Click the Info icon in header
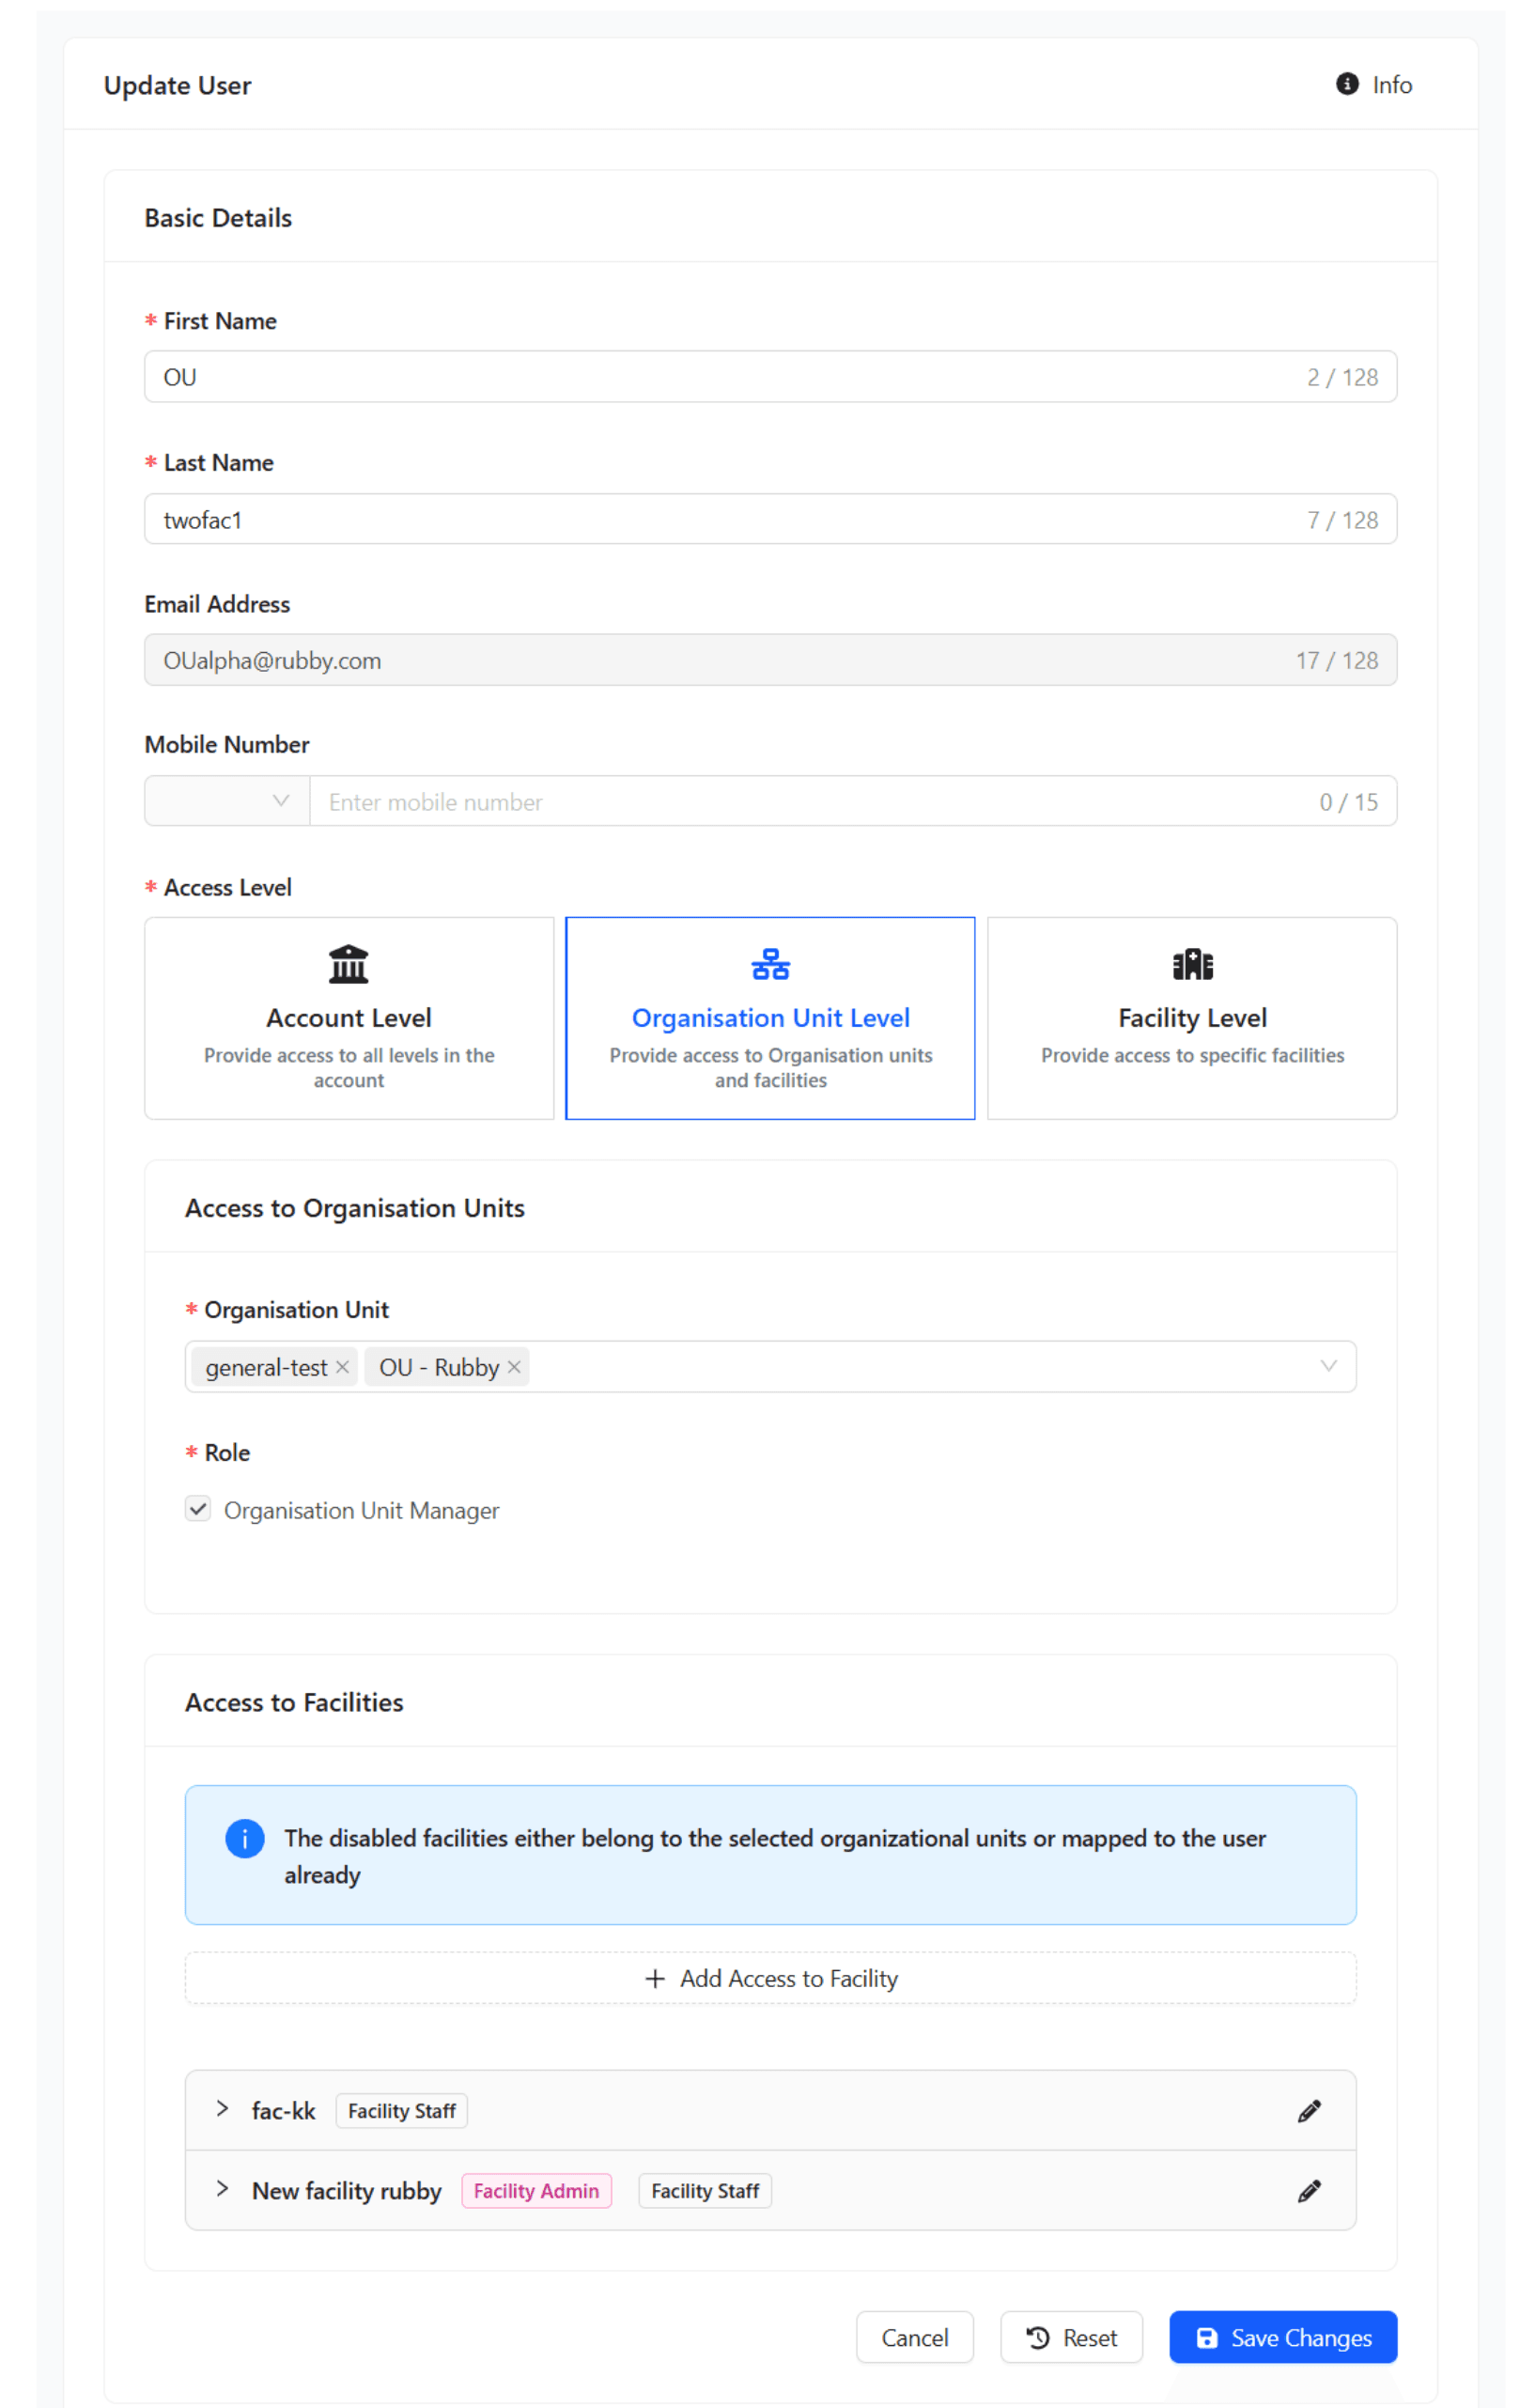Viewport: 1520px width, 2408px height. pyautogui.click(x=1346, y=84)
